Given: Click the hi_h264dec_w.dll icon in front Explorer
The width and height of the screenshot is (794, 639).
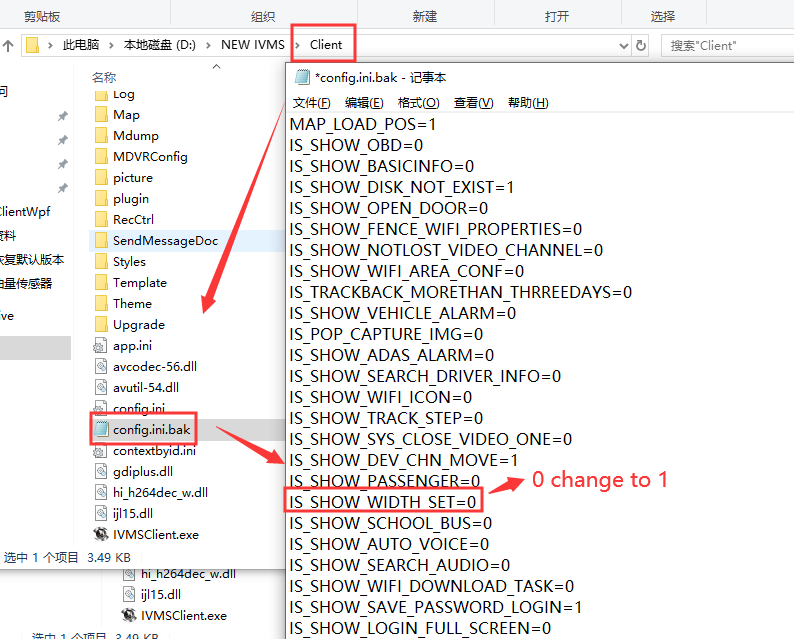Looking at the screenshot, I should [x=101, y=492].
